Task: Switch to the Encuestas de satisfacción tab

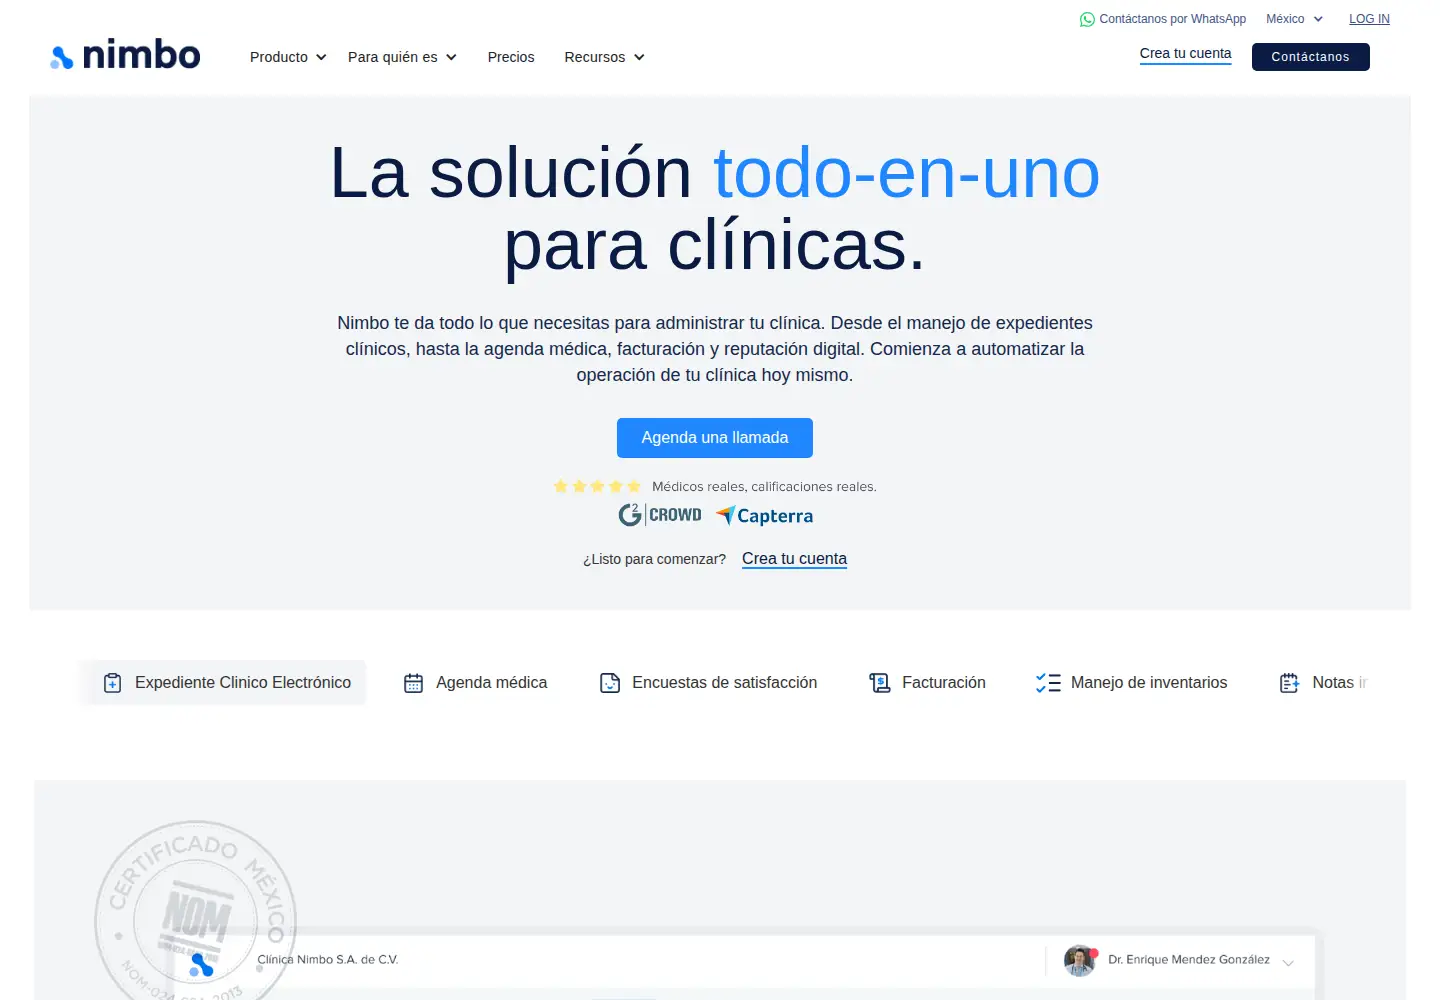Action: [708, 683]
